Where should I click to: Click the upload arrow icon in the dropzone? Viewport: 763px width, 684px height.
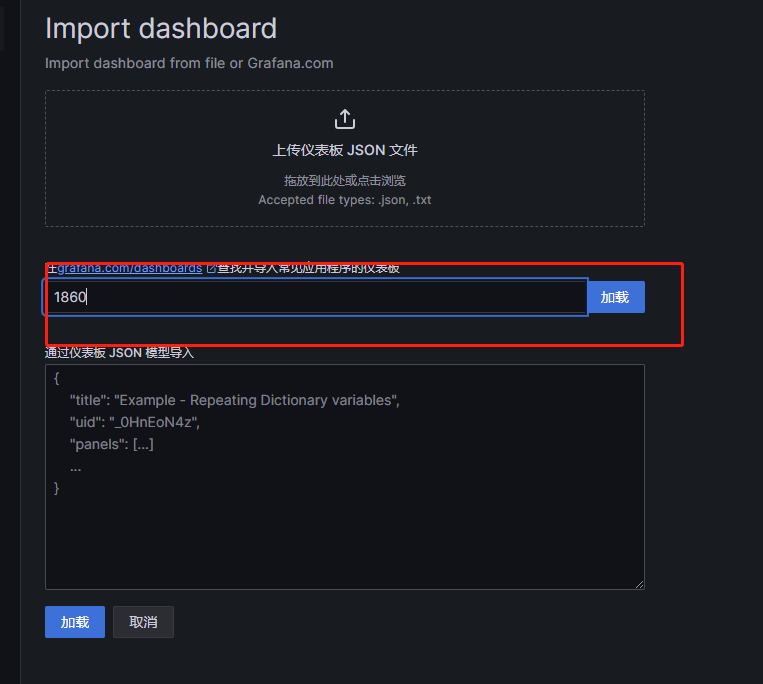[345, 119]
